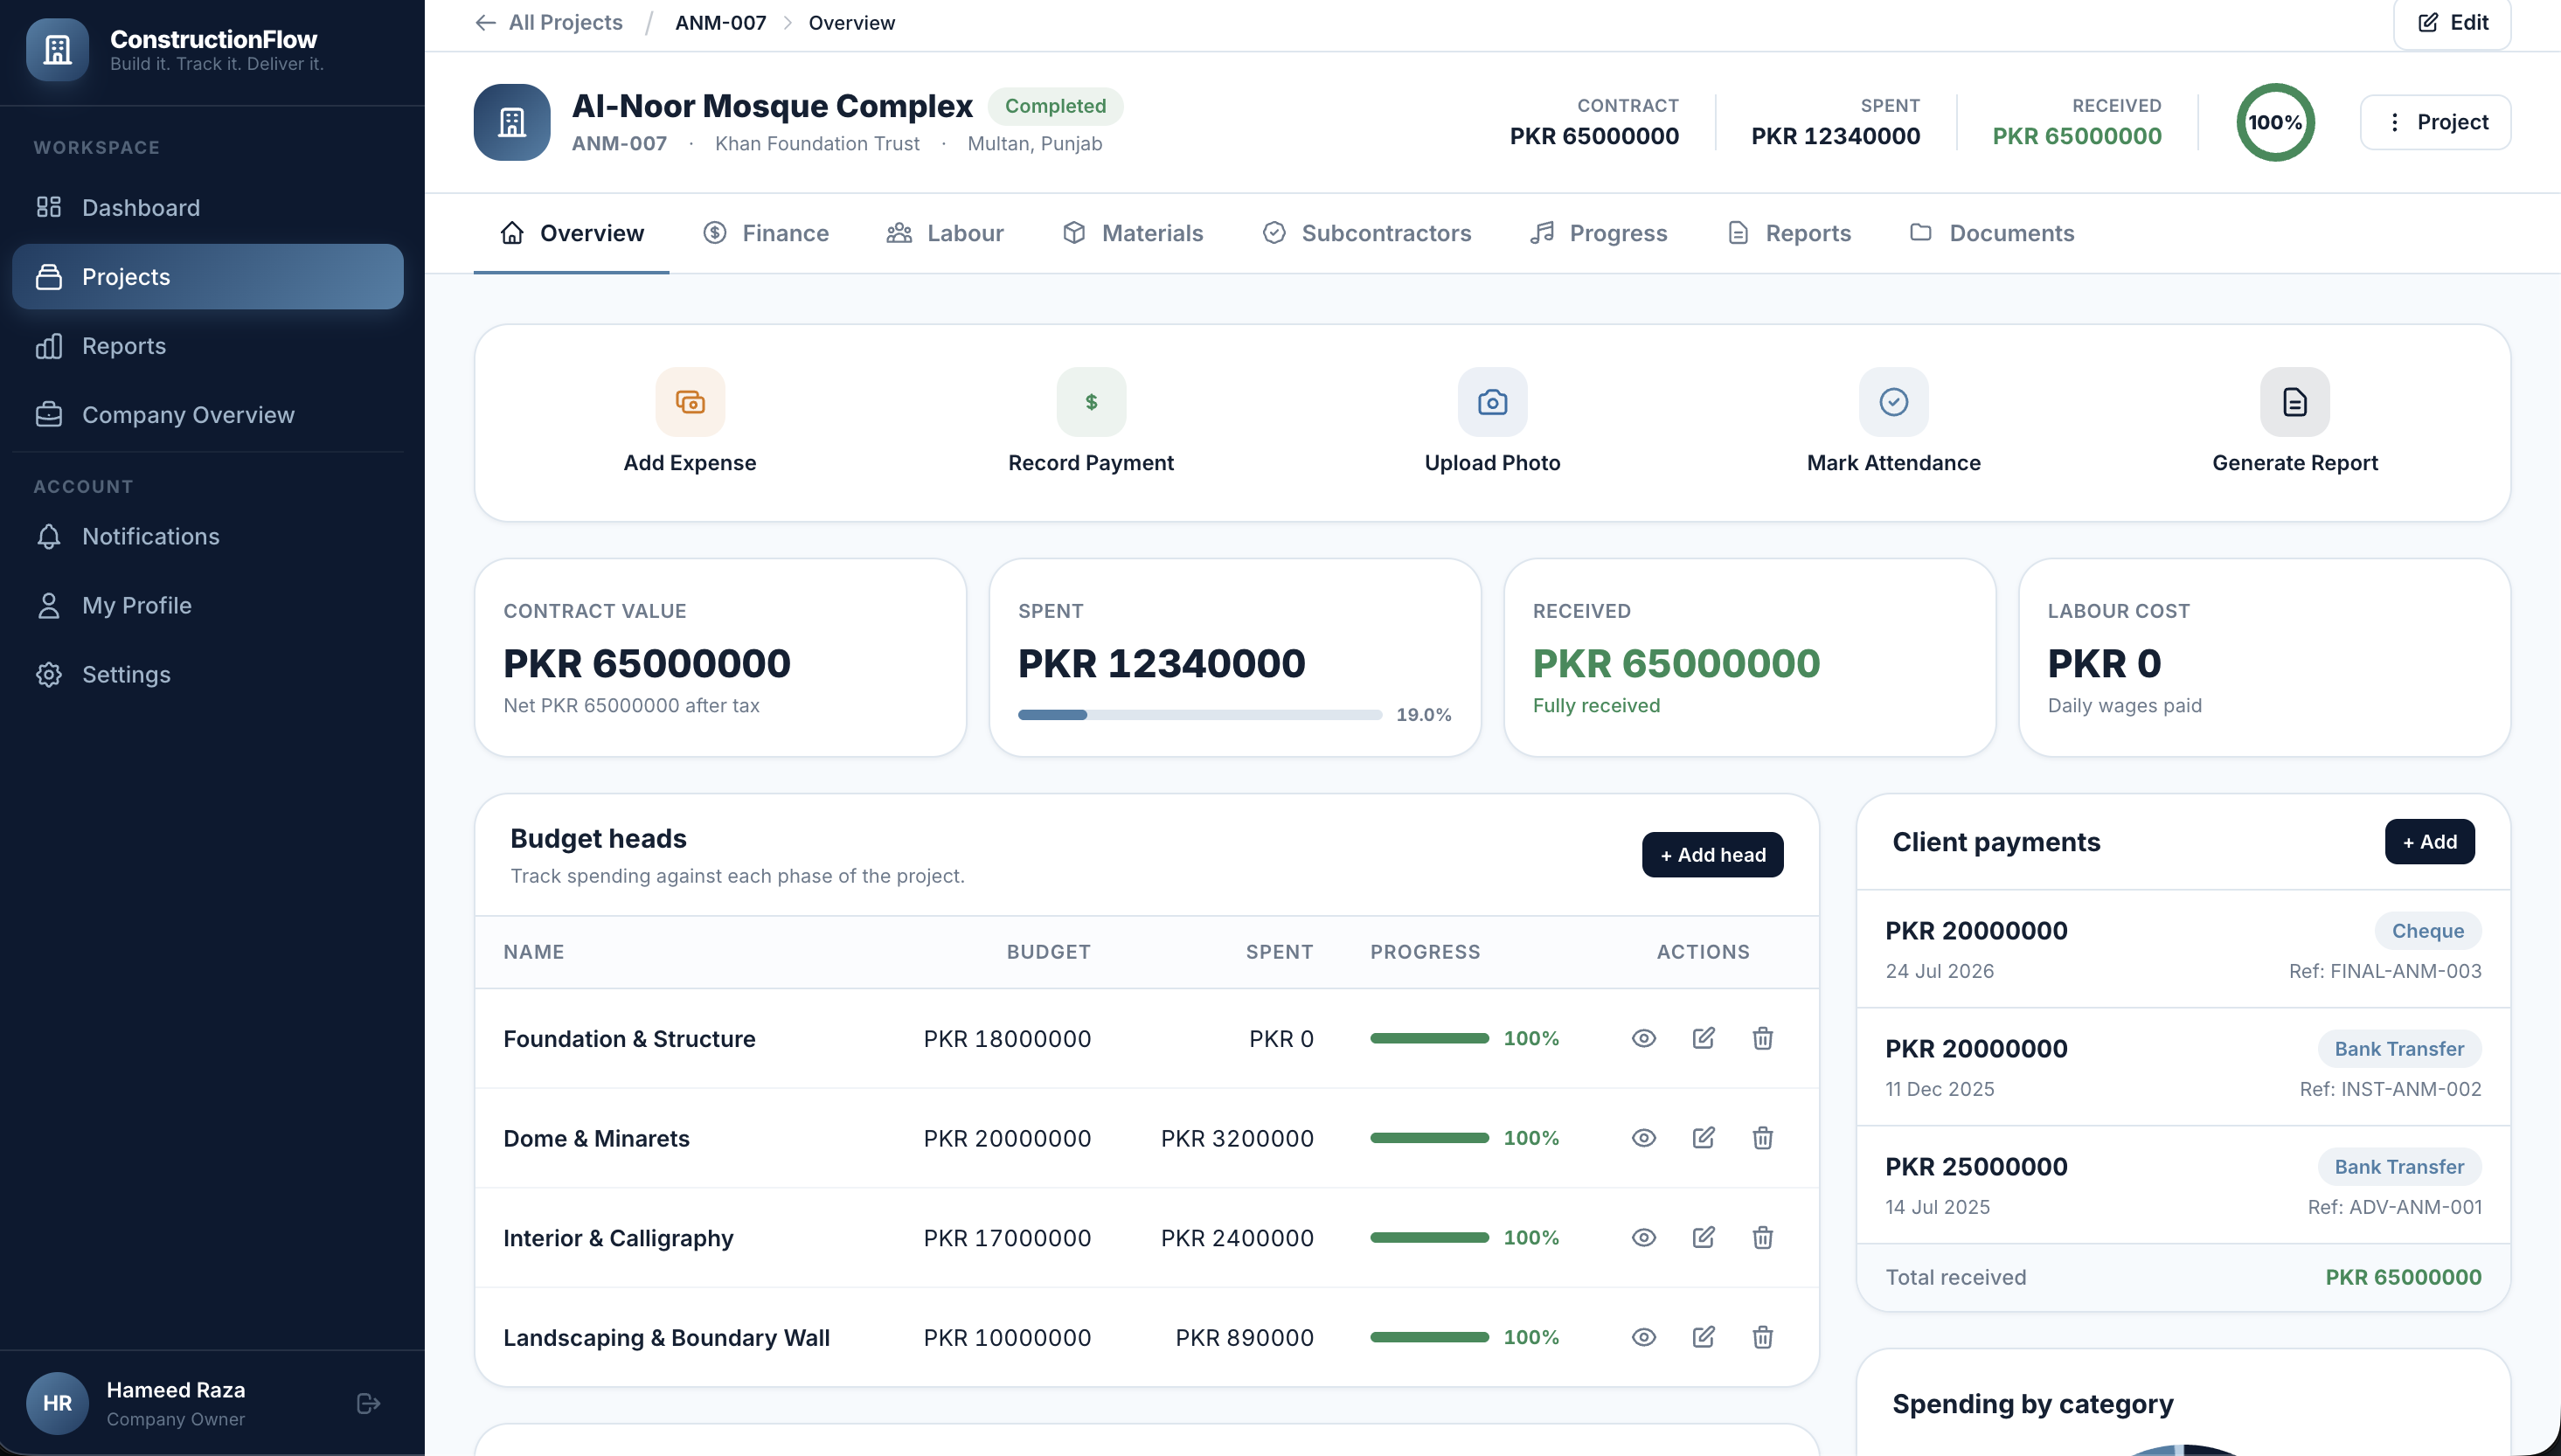Click the Upload Photo camera icon

pyautogui.click(x=1492, y=402)
